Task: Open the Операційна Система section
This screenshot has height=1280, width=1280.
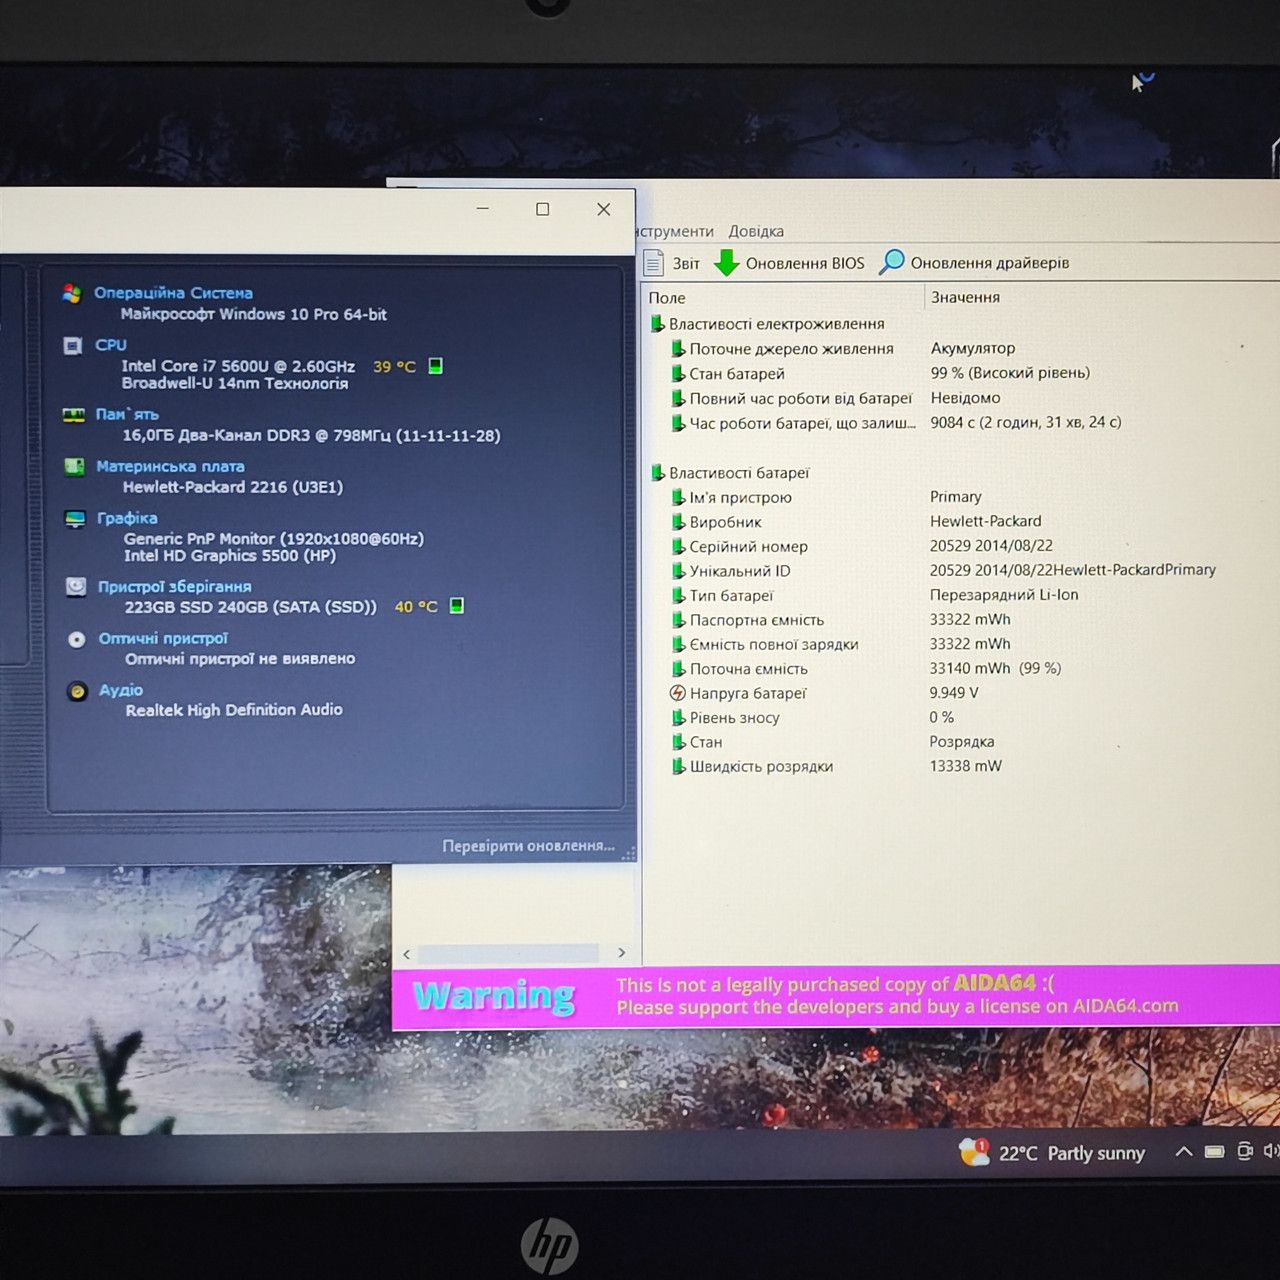Action: click(x=173, y=293)
